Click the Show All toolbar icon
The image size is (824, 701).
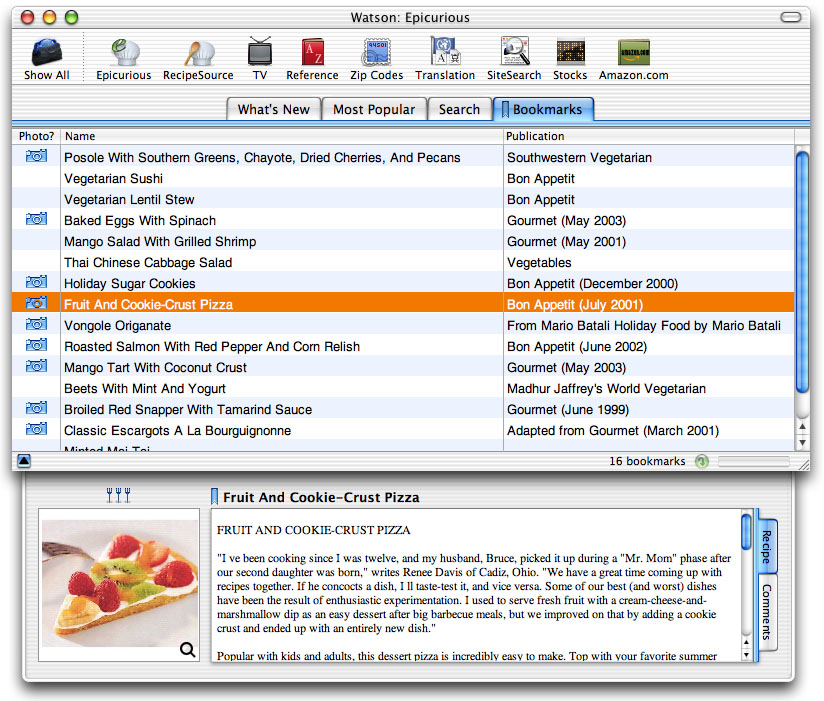(x=47, y=59)
